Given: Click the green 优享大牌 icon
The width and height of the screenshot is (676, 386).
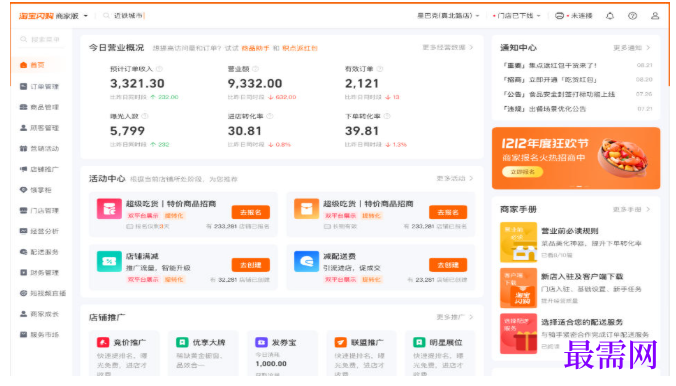Looking at the screenshot, I should tap(182, 342).
